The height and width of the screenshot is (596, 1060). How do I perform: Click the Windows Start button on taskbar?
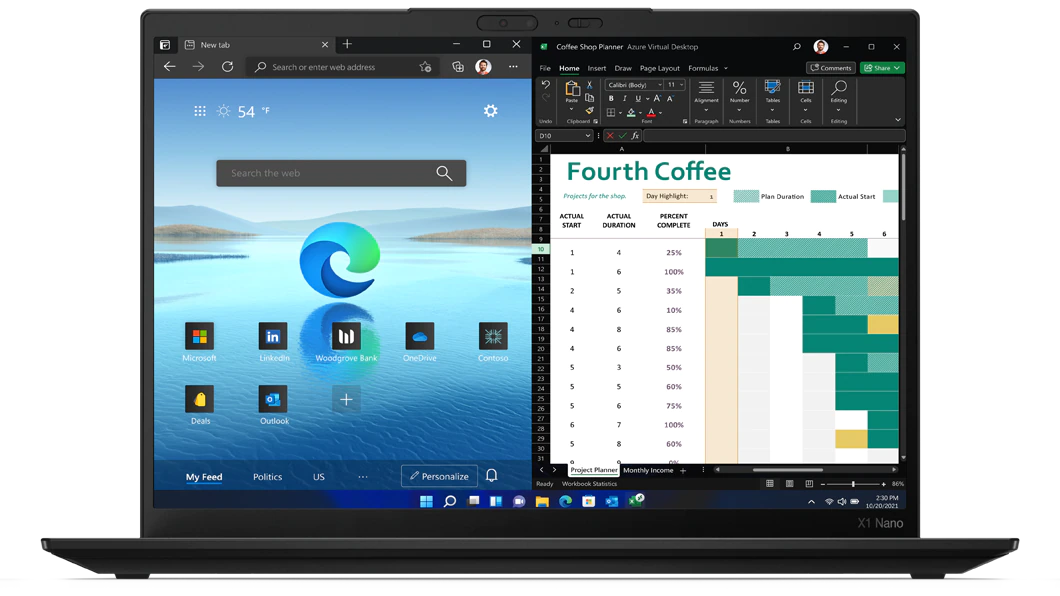click(x=427, y=501)
